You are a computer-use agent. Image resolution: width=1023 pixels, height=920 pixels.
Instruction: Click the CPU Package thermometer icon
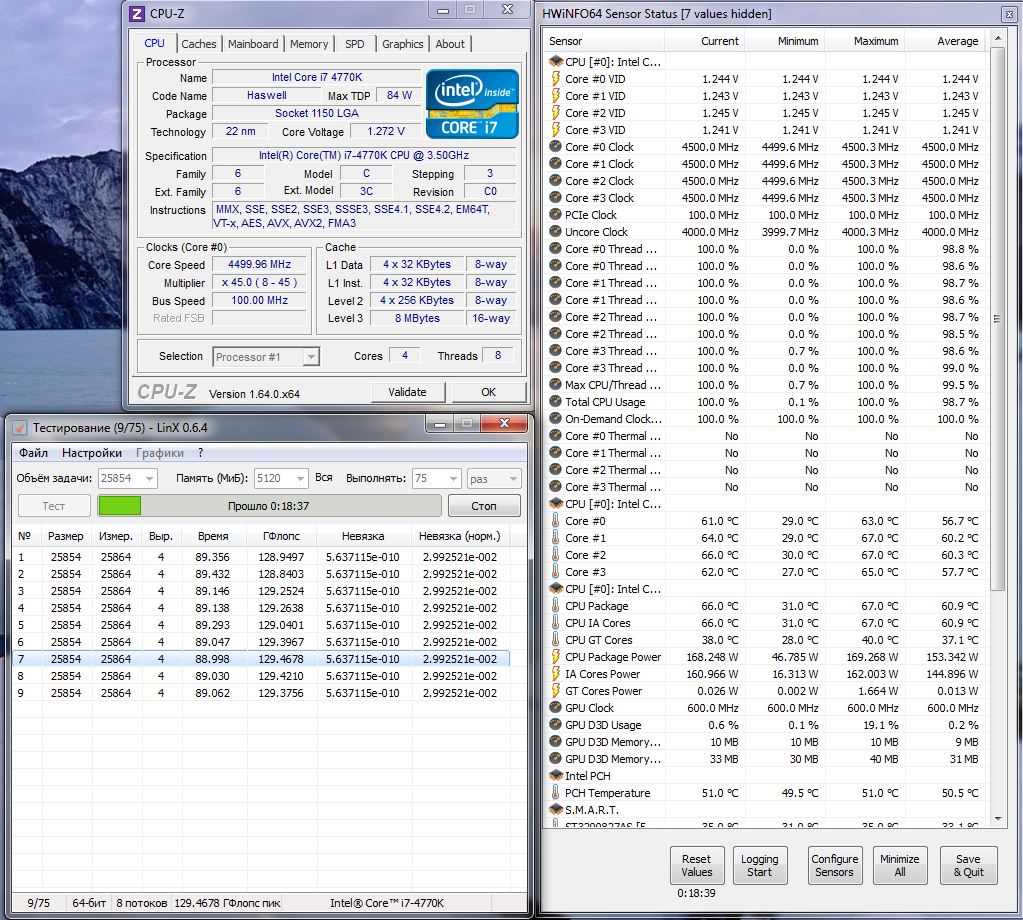click(556, 606)
